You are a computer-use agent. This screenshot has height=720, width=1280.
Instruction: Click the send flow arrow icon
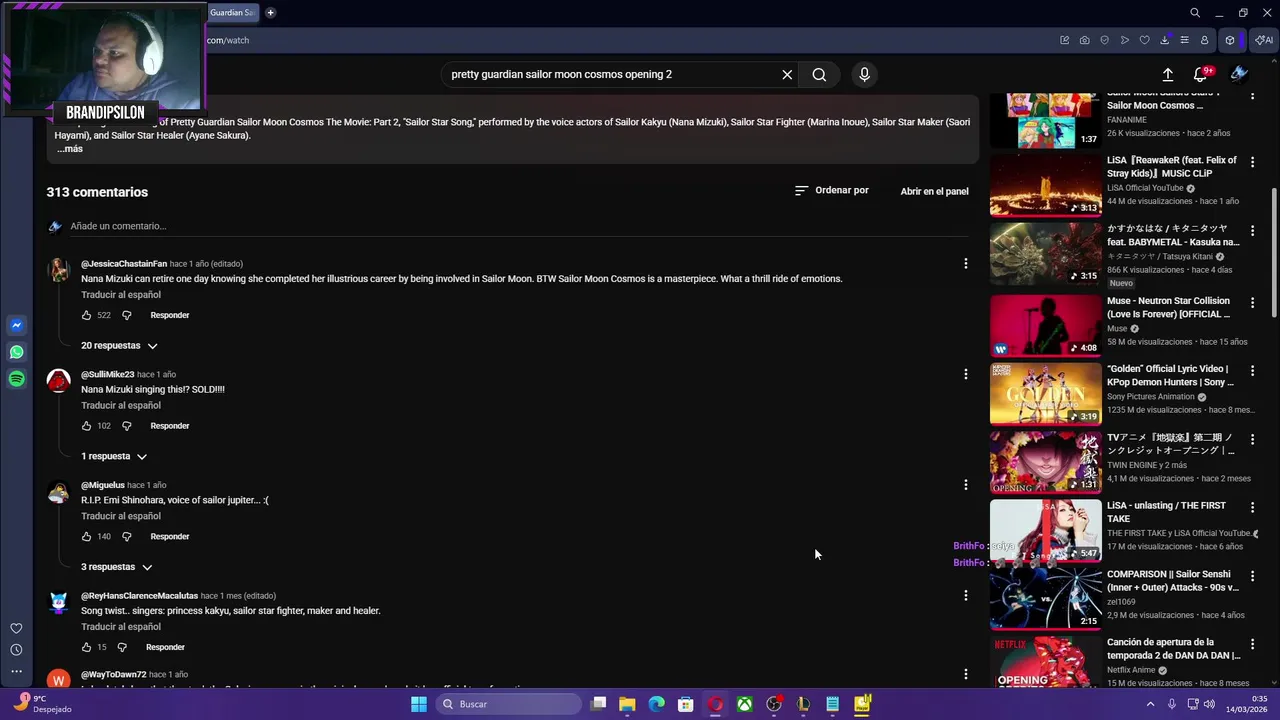1124,40
